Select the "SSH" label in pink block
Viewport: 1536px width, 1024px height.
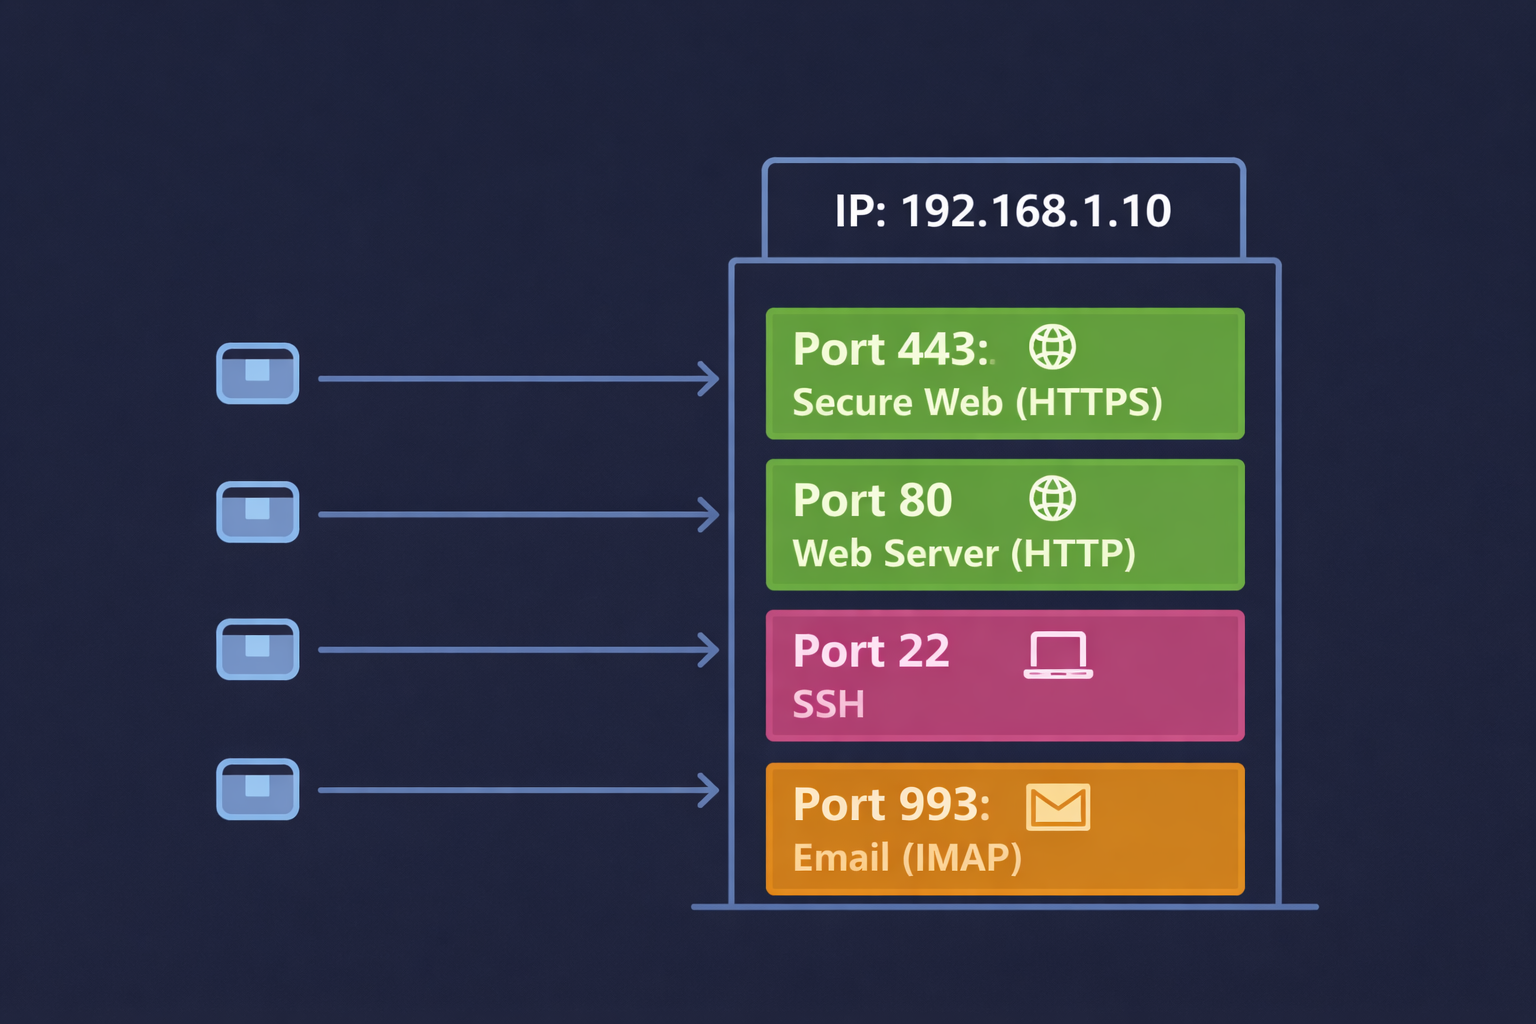coord(828,705)
